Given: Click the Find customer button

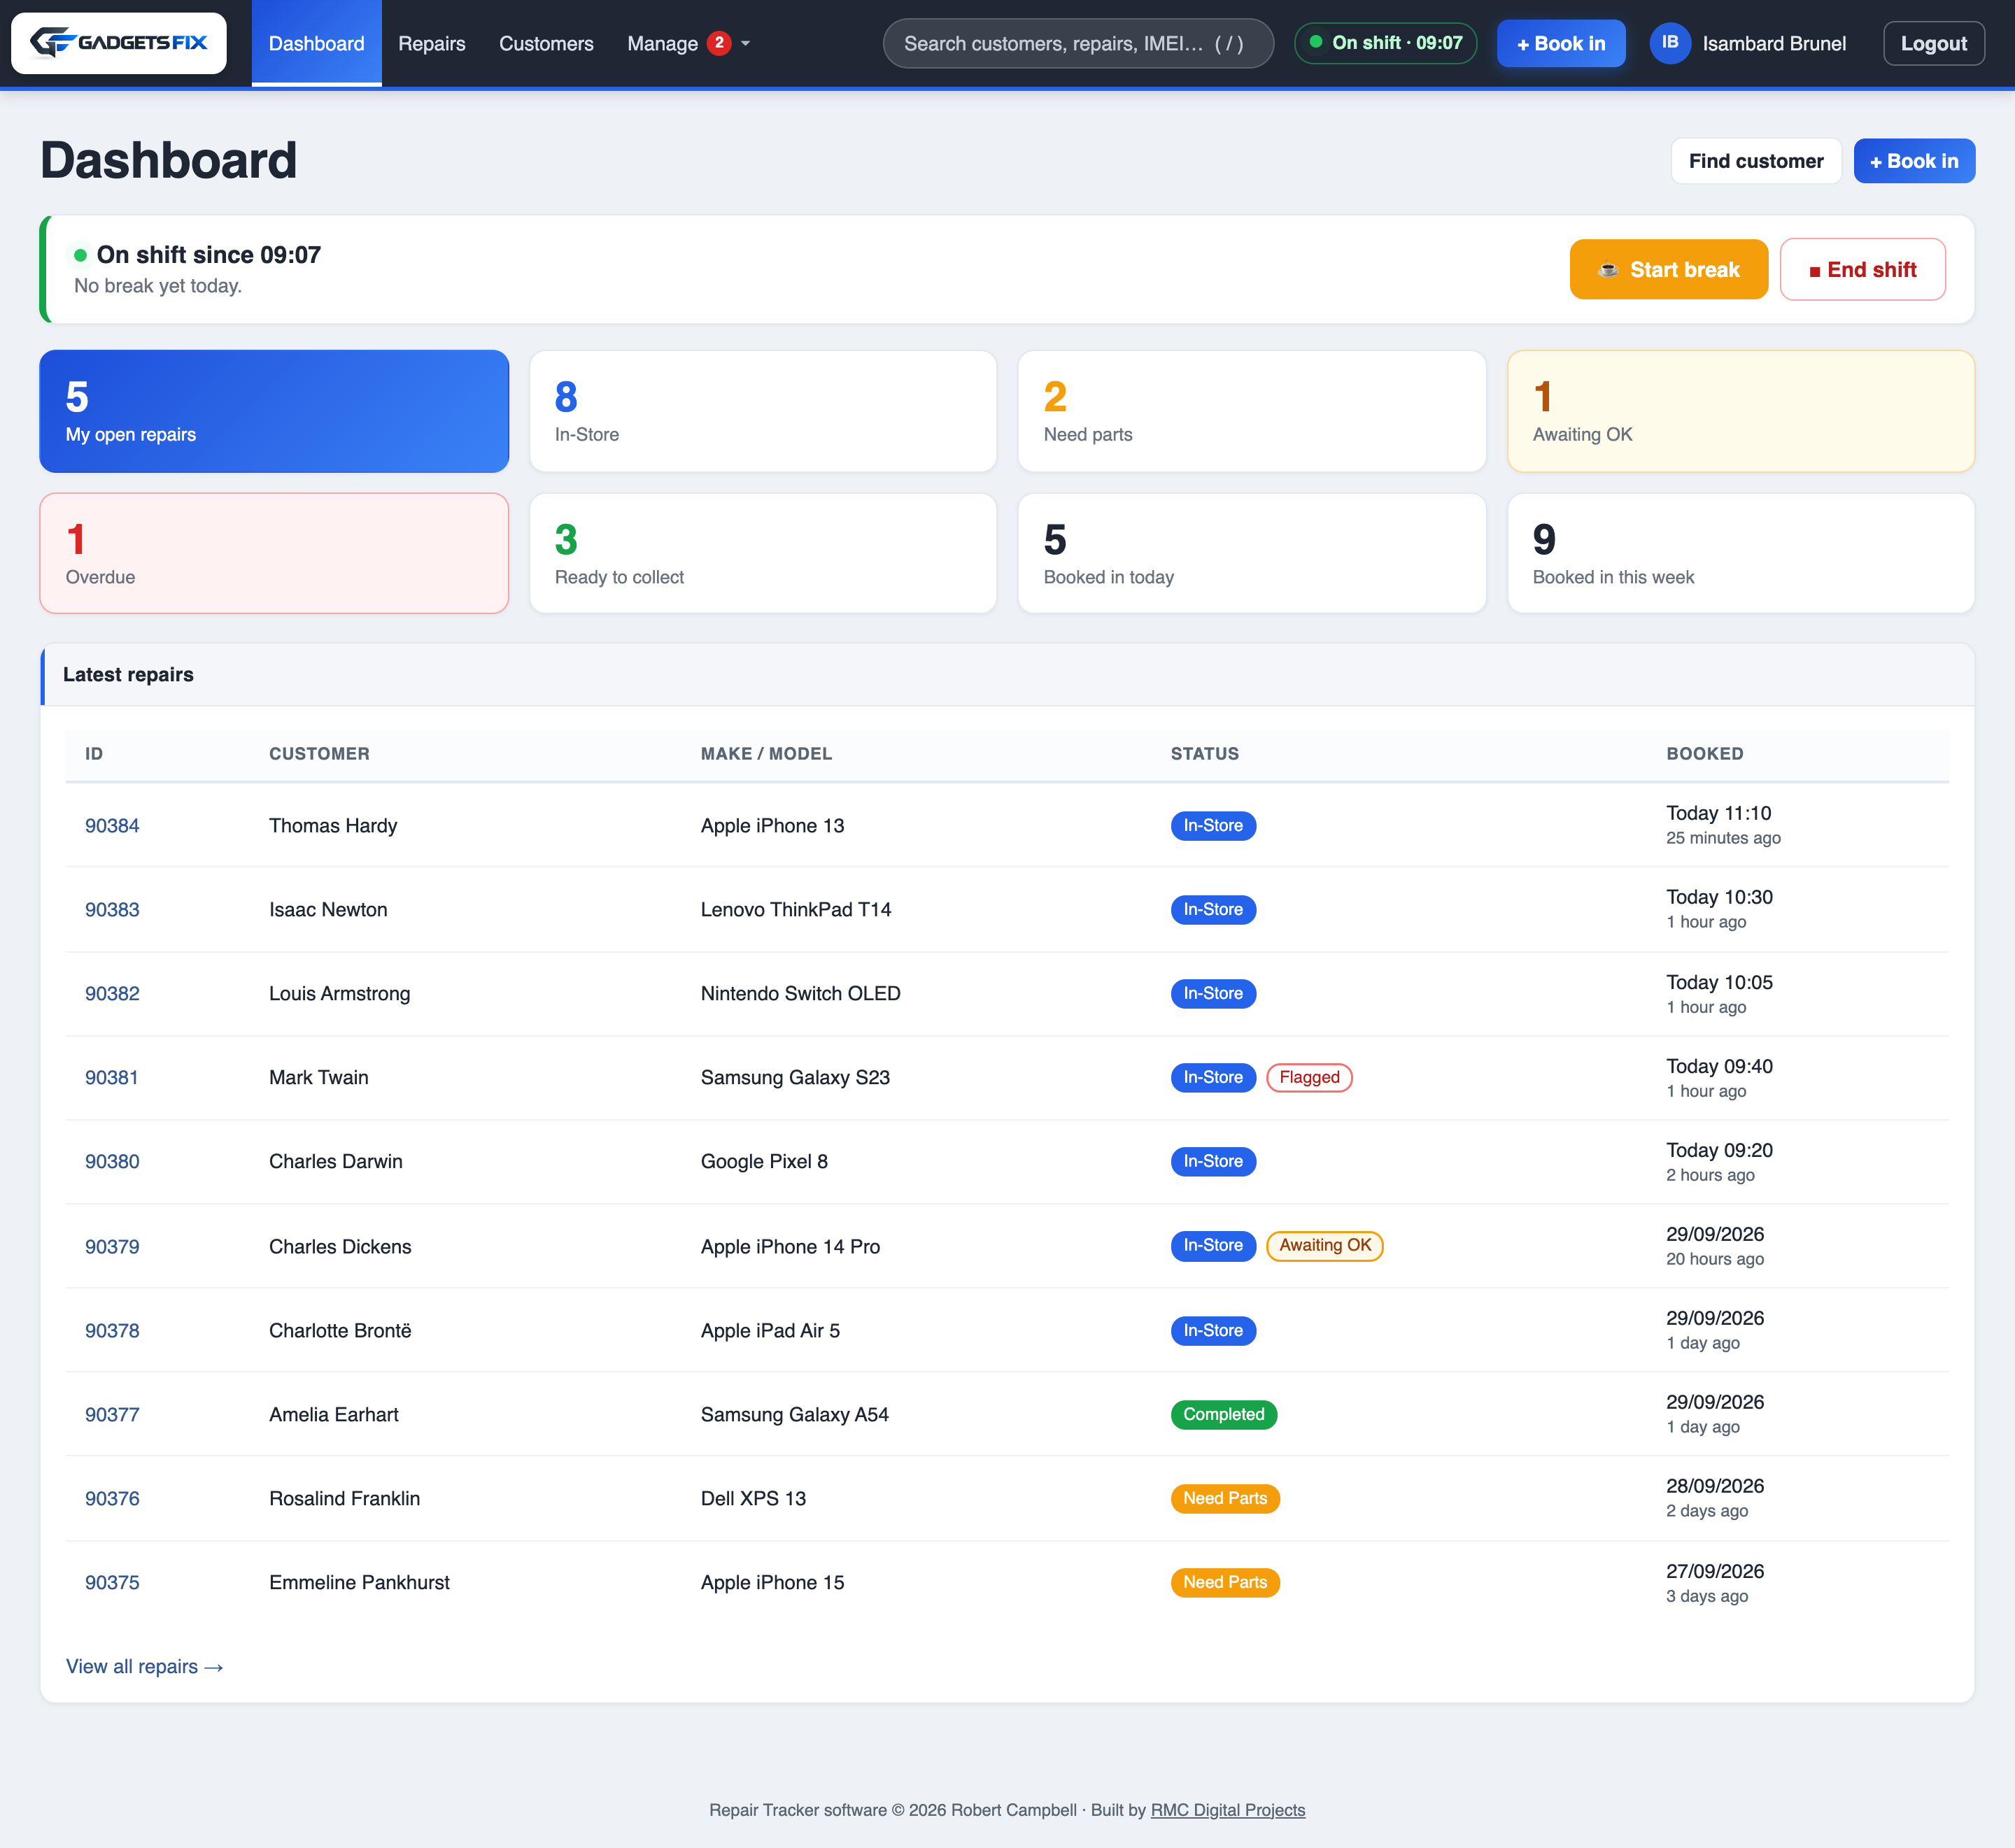Looking at the screenshot, I should (x=1755, y=161).
